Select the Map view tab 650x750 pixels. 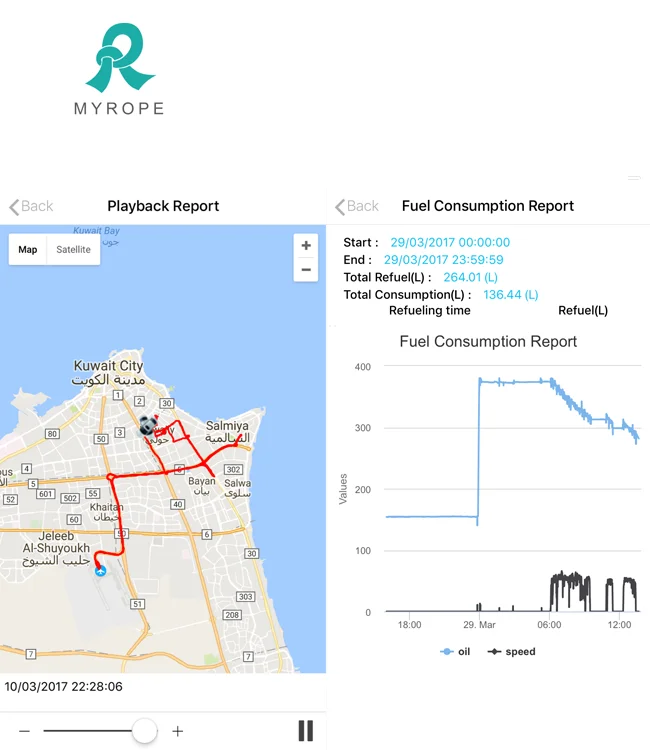tap(28, 249)
